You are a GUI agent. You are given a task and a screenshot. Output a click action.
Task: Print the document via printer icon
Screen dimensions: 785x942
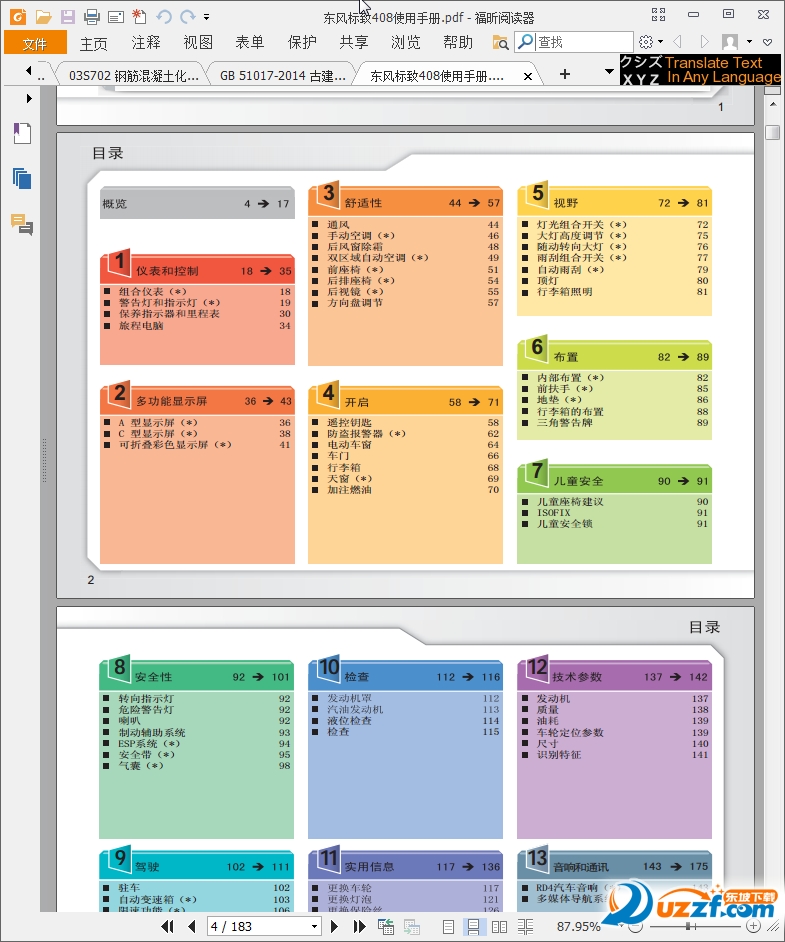92,16
